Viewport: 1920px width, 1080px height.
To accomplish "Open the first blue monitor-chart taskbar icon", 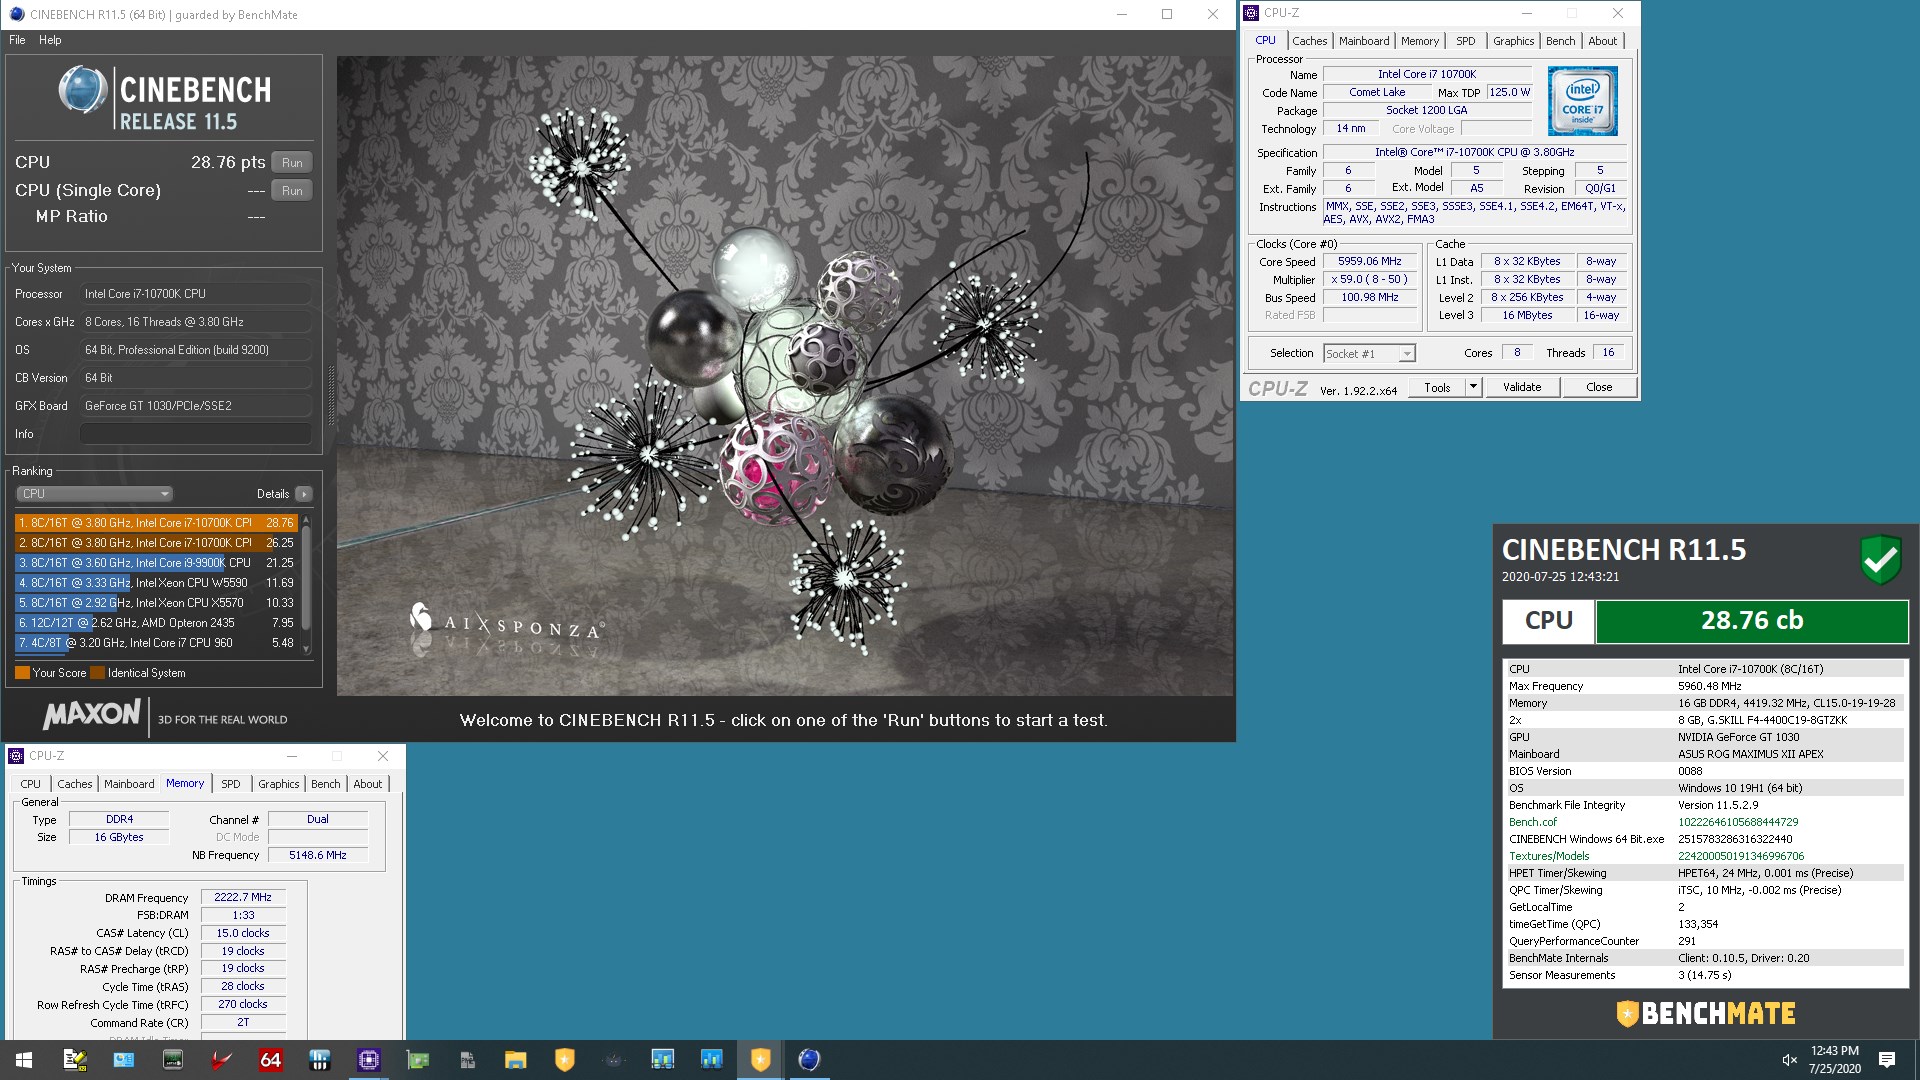I will tap(663, 1060).
